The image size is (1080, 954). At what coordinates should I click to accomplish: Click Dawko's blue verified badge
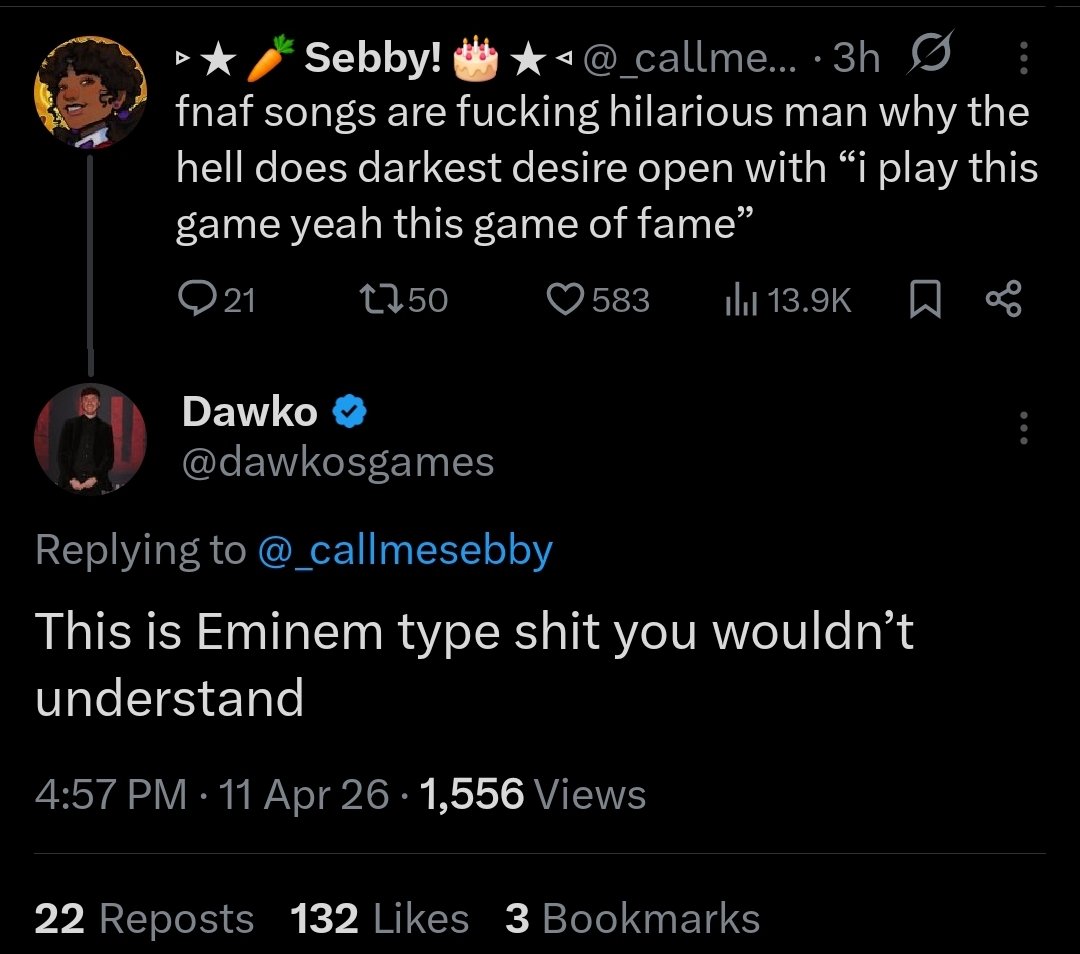click(350, 412)
